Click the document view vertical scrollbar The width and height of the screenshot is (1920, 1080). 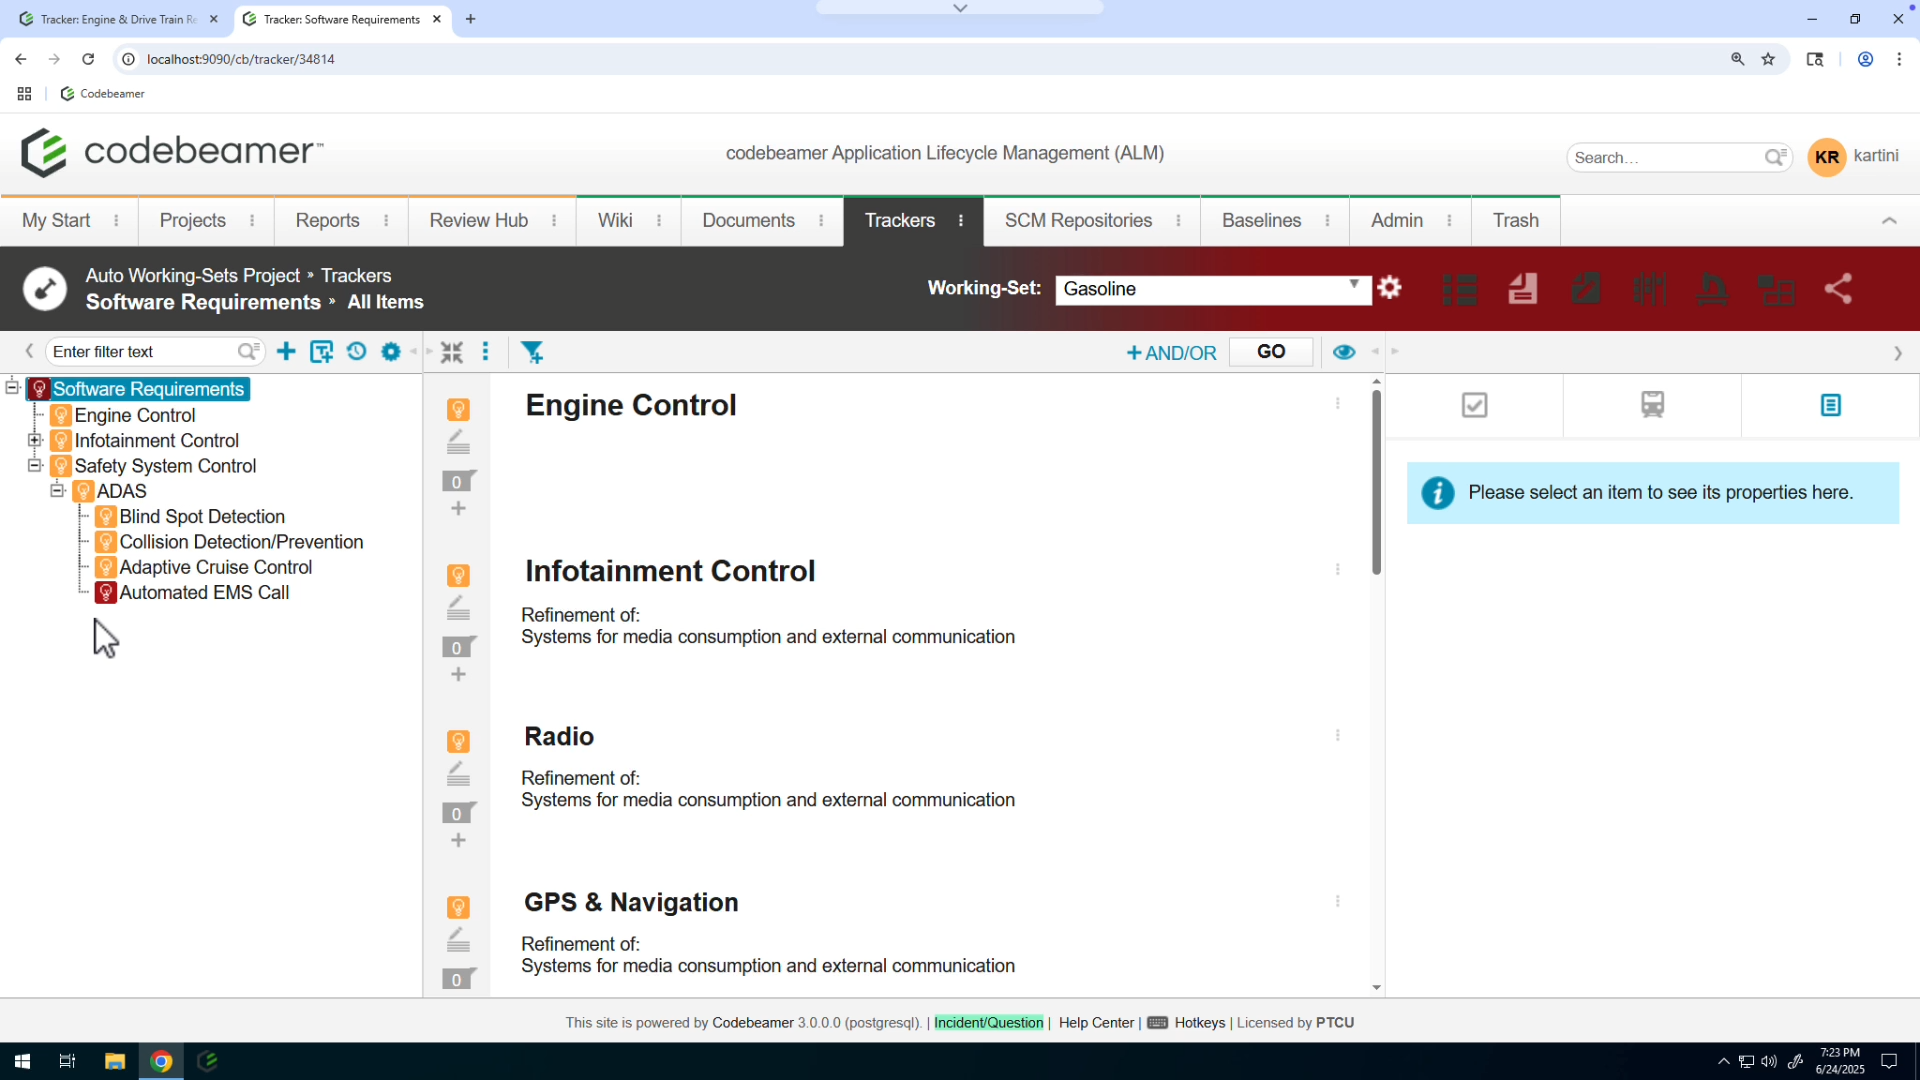pyautogui.click(x=1376, y=482)
